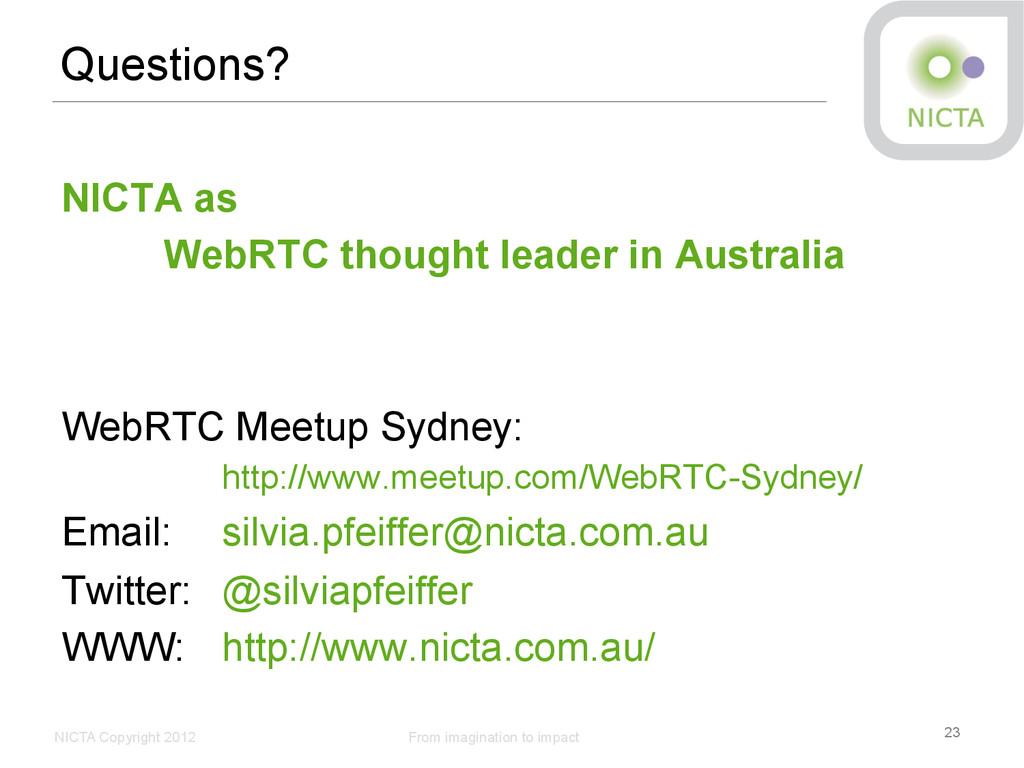Click the WWW: label
The height and width of the screenshot is (768, 1024).
click(123, 648)
